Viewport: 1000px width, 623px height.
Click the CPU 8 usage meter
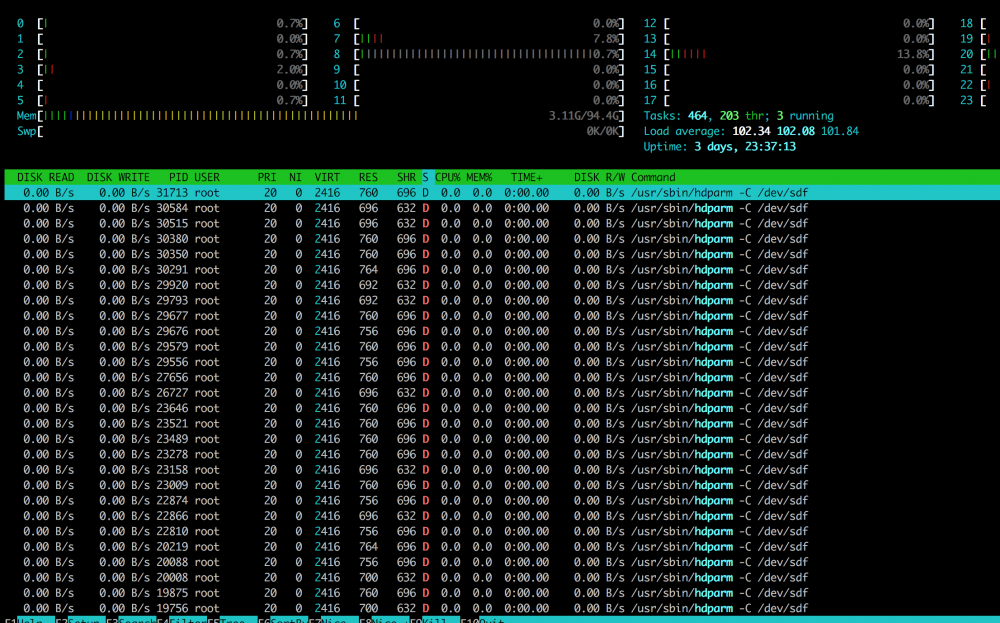tap(479, 54)
